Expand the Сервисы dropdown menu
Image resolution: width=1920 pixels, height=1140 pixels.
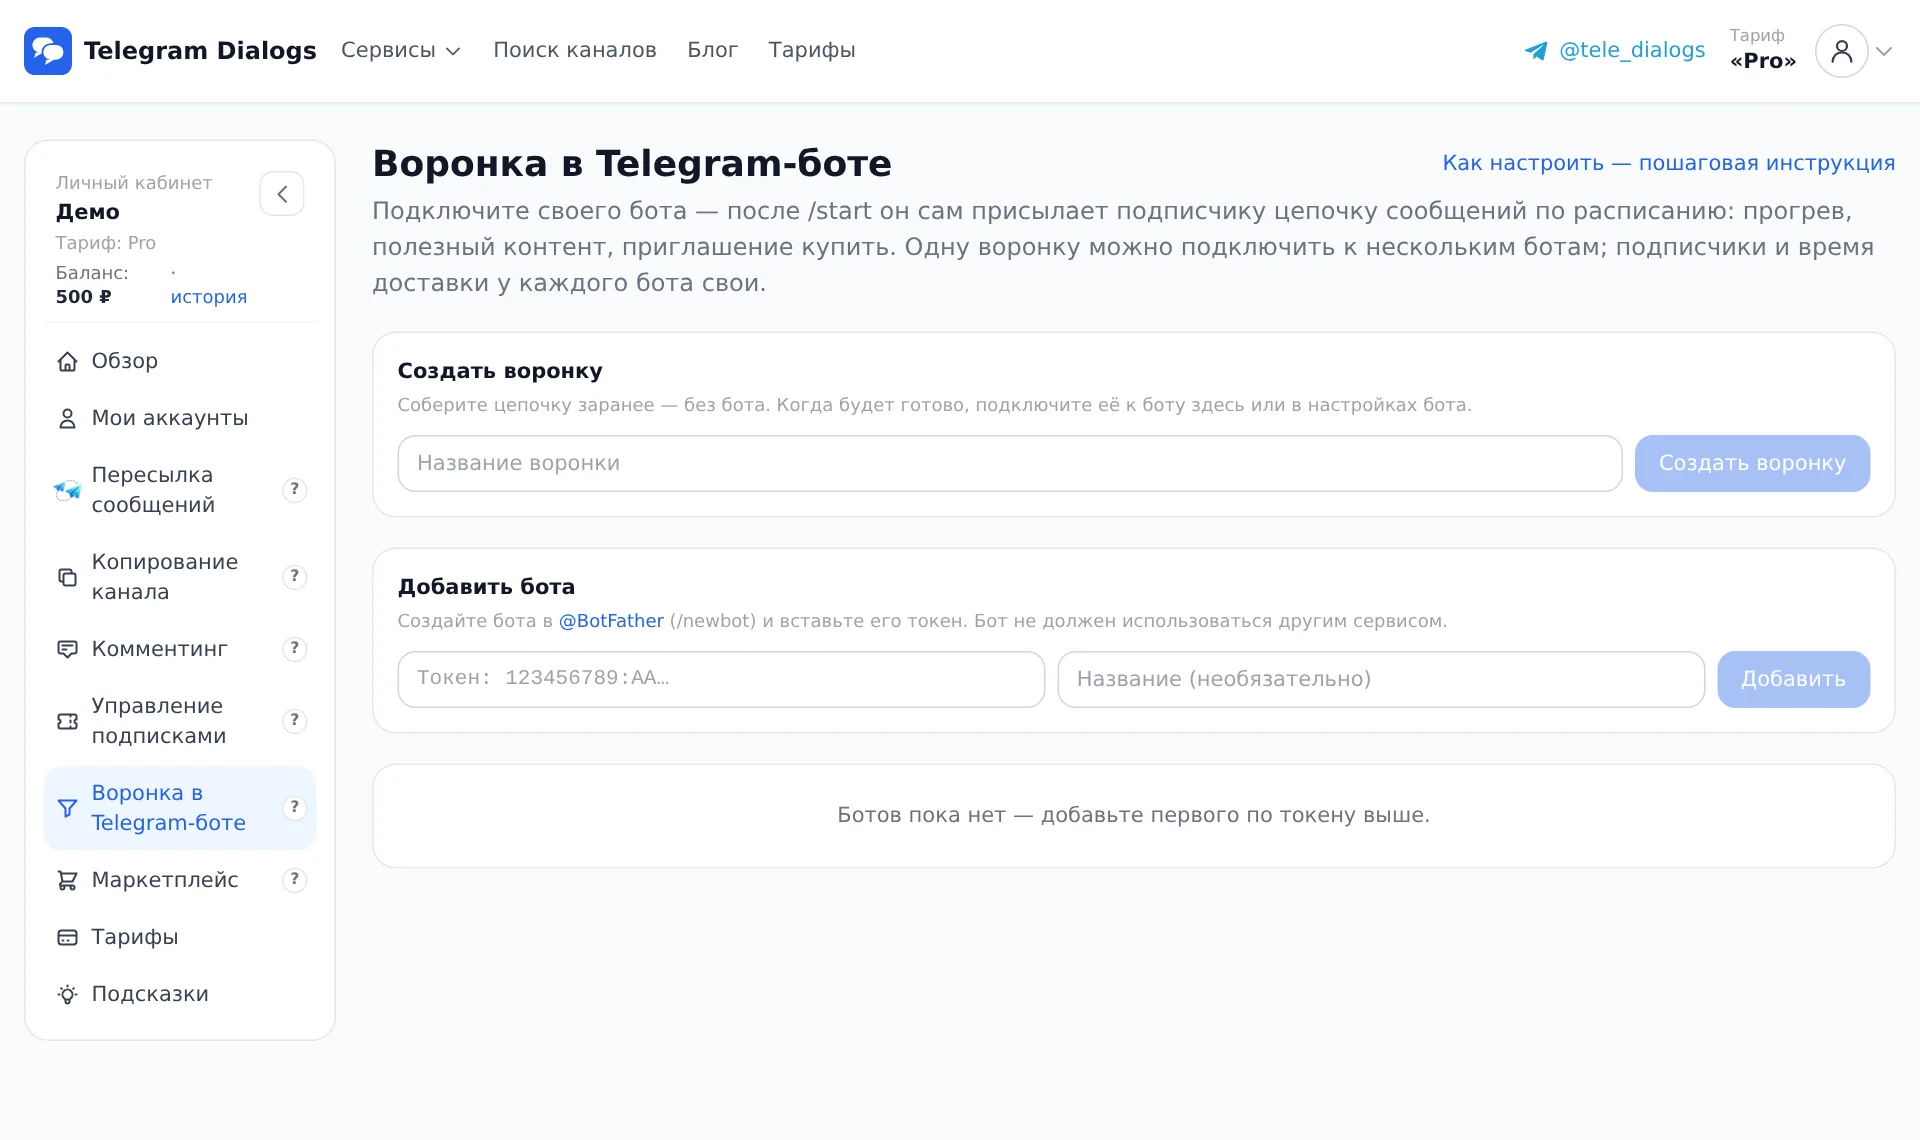[400, 50]
